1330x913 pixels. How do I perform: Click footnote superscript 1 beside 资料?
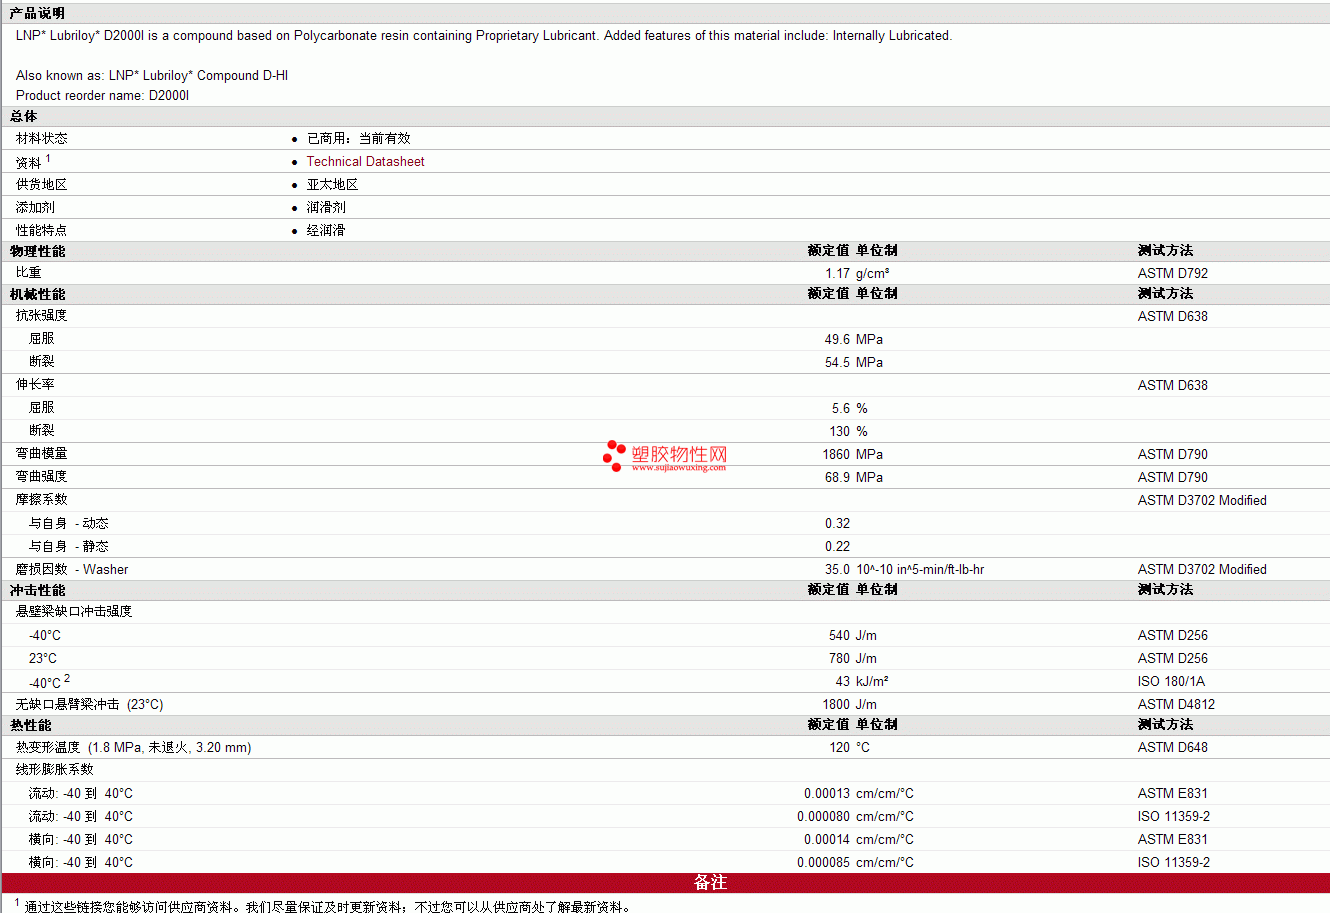[48, 158]
